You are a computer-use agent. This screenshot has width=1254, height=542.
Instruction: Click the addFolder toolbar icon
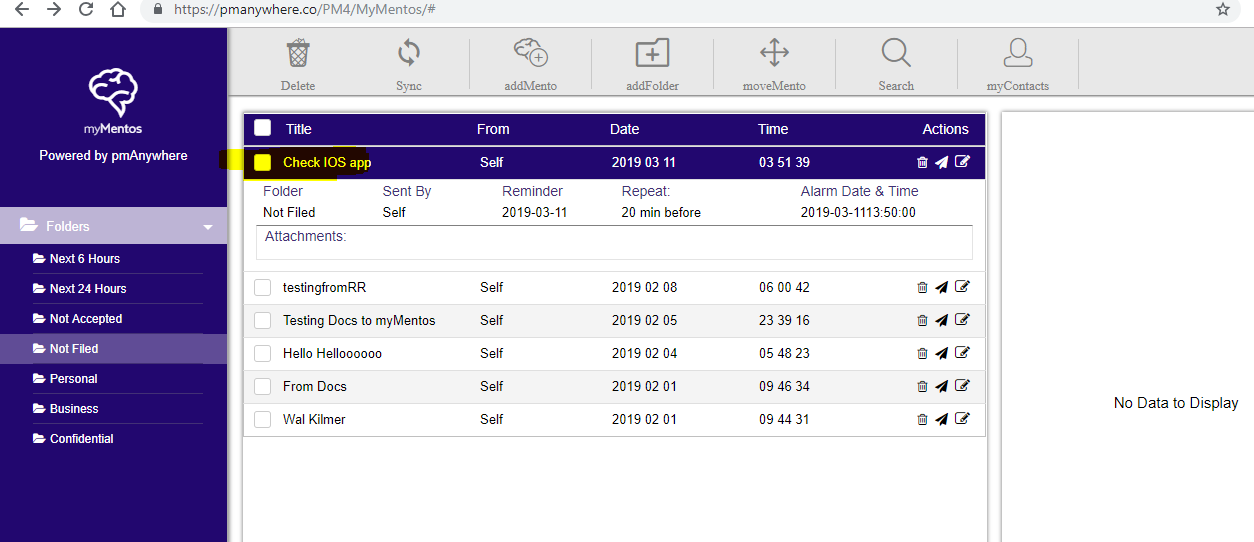[x=652, y=54]
